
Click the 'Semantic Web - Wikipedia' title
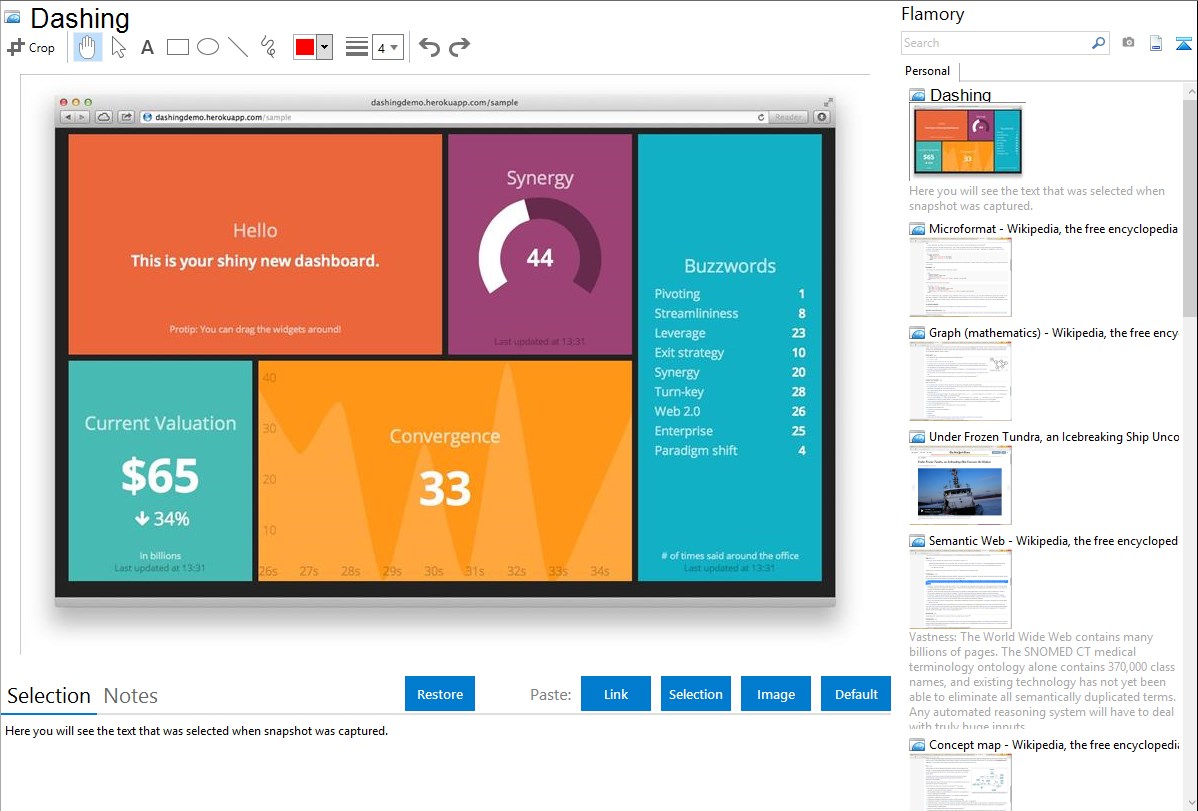pyautogui.click(x=1053, y=540)
